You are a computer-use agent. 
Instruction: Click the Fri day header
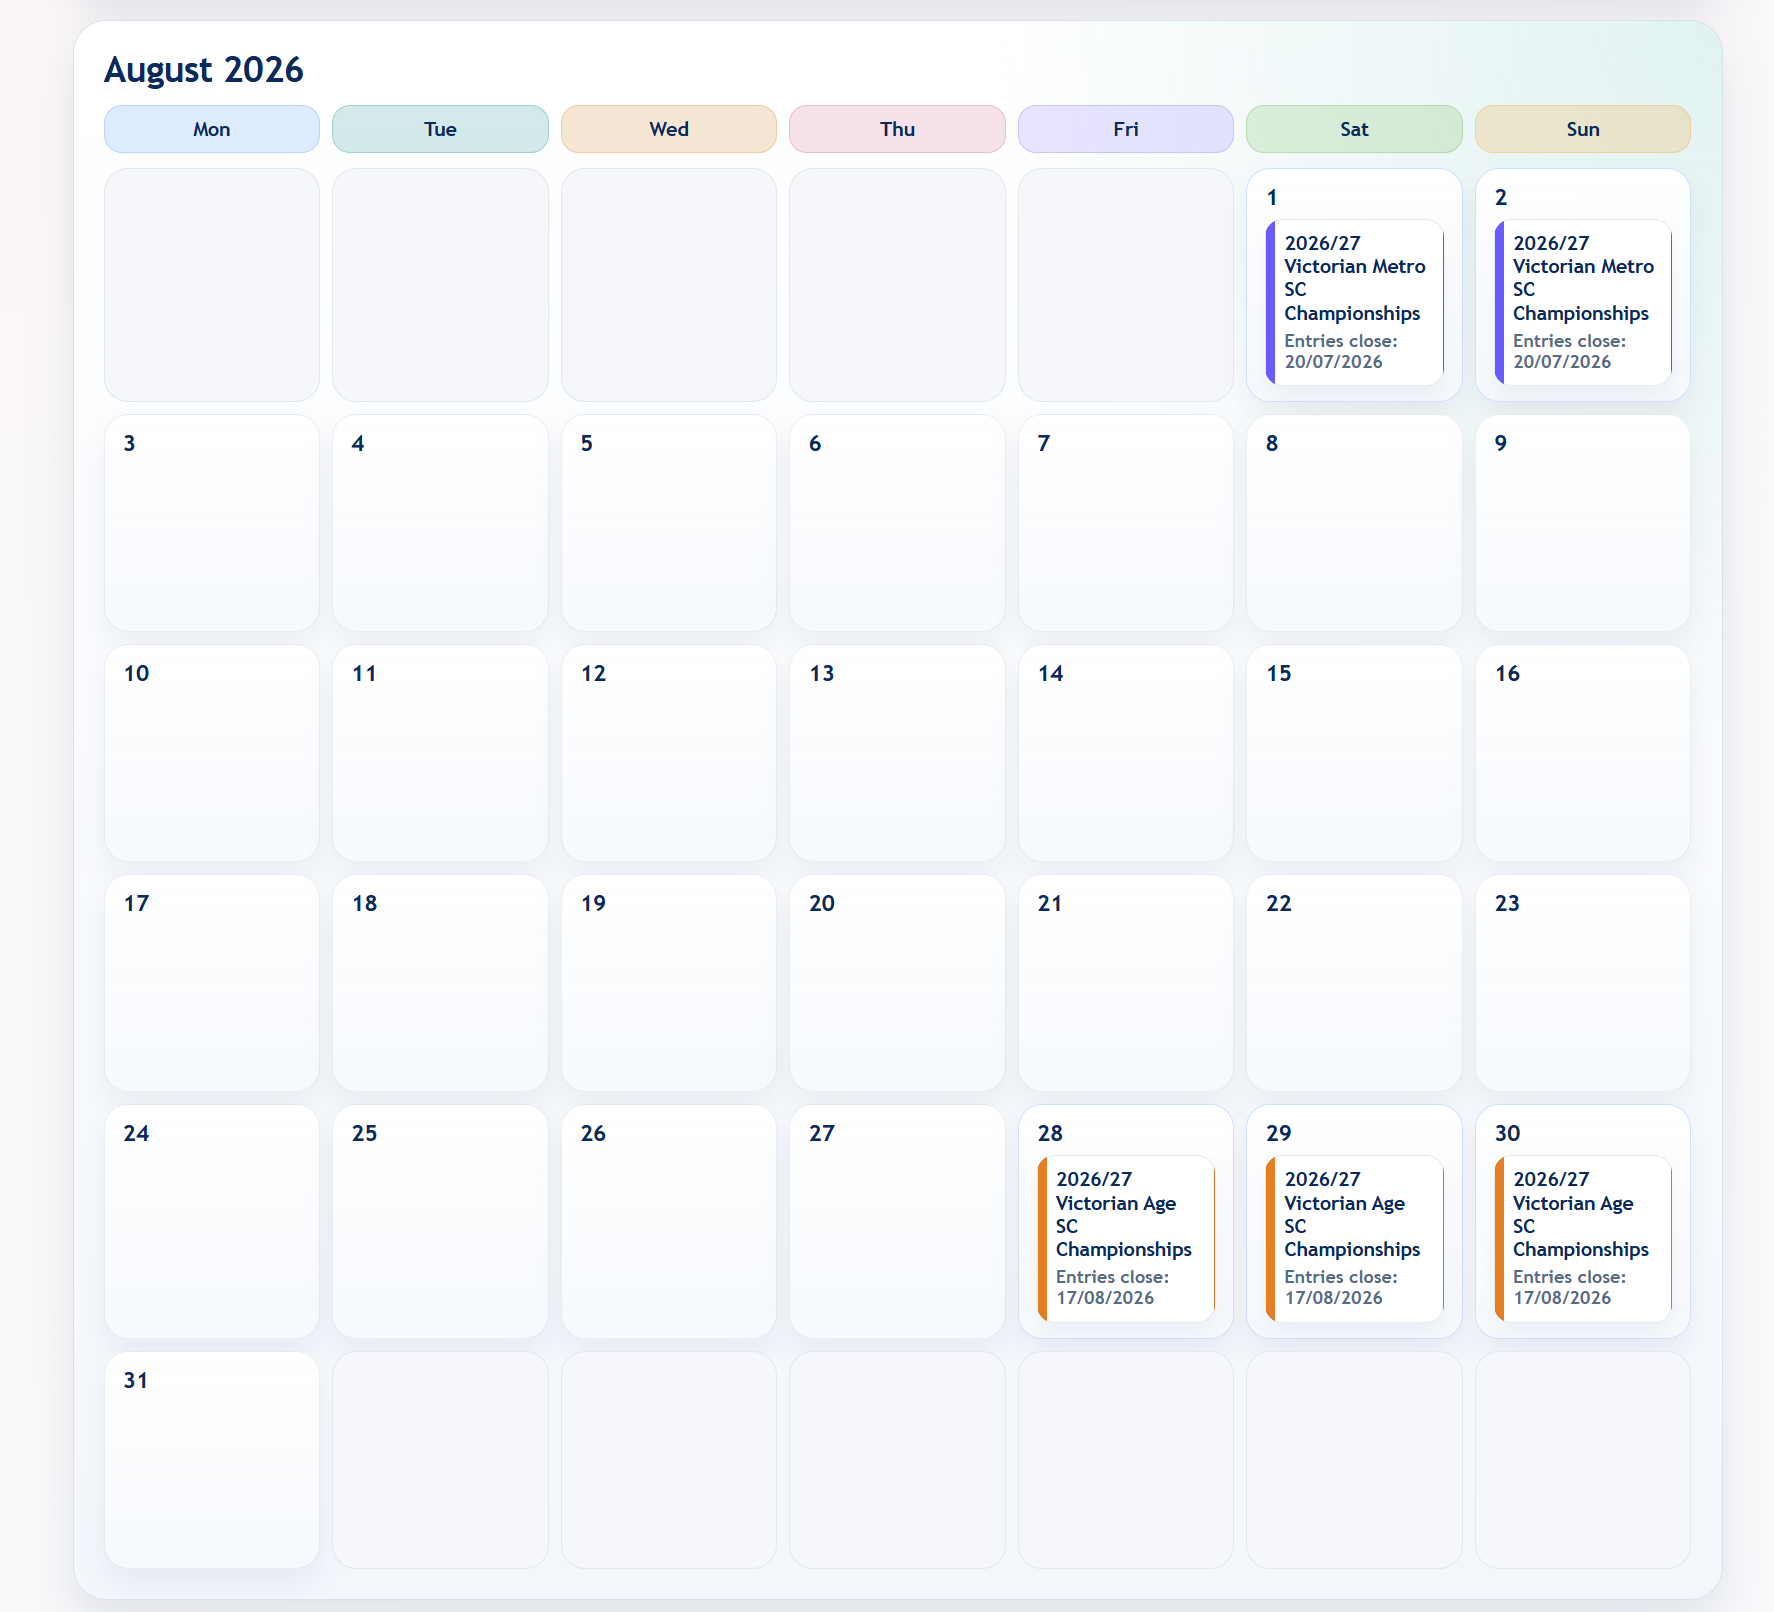pos(1126,129)
